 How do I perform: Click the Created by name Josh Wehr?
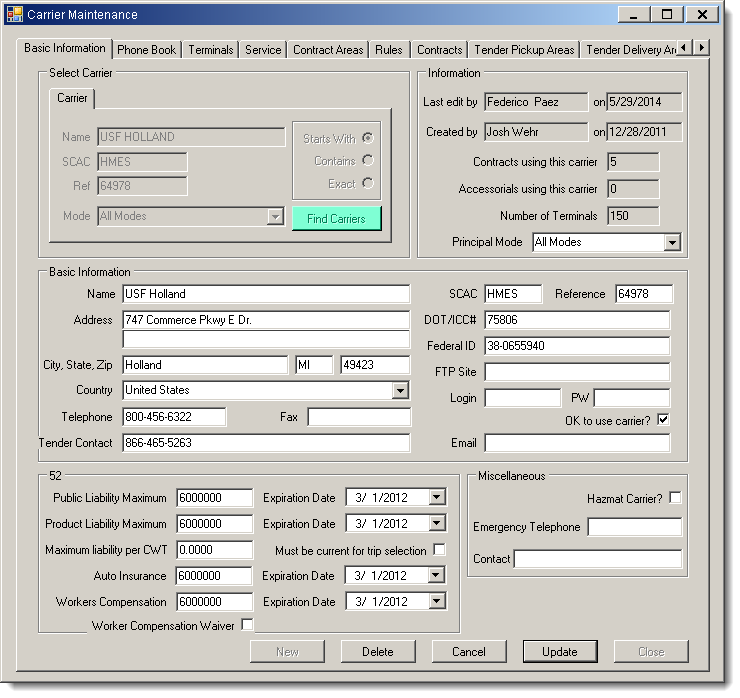(536, 132)
